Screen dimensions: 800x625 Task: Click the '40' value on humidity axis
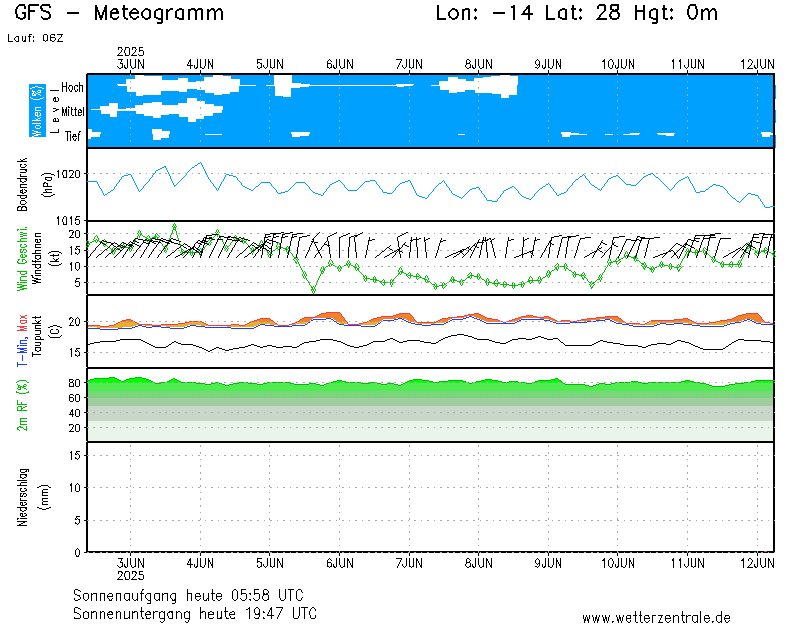click(75, 413)
